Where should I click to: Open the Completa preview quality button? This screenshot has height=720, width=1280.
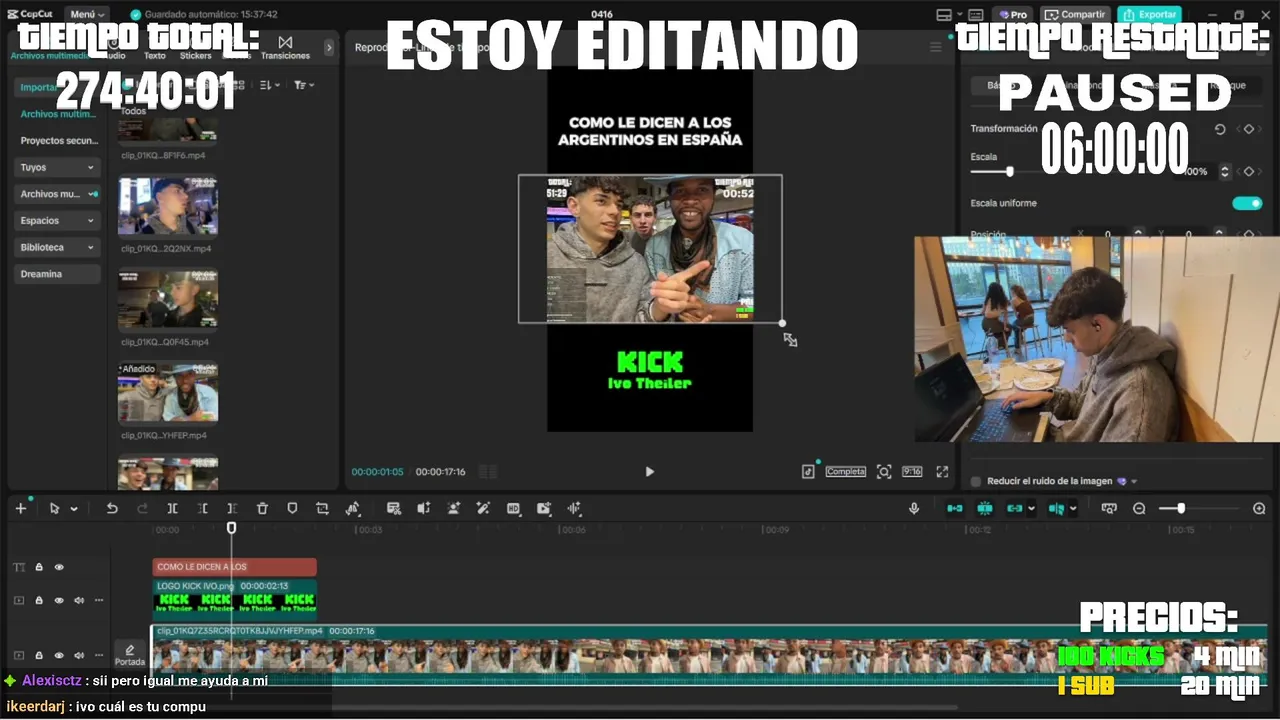point(845,471)
